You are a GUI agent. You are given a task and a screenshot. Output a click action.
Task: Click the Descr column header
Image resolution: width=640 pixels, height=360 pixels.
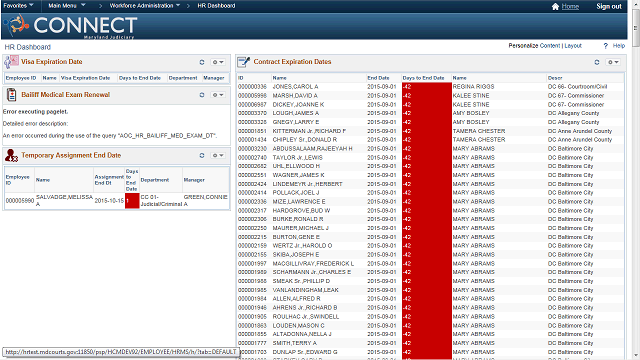(x=555, y=78)
